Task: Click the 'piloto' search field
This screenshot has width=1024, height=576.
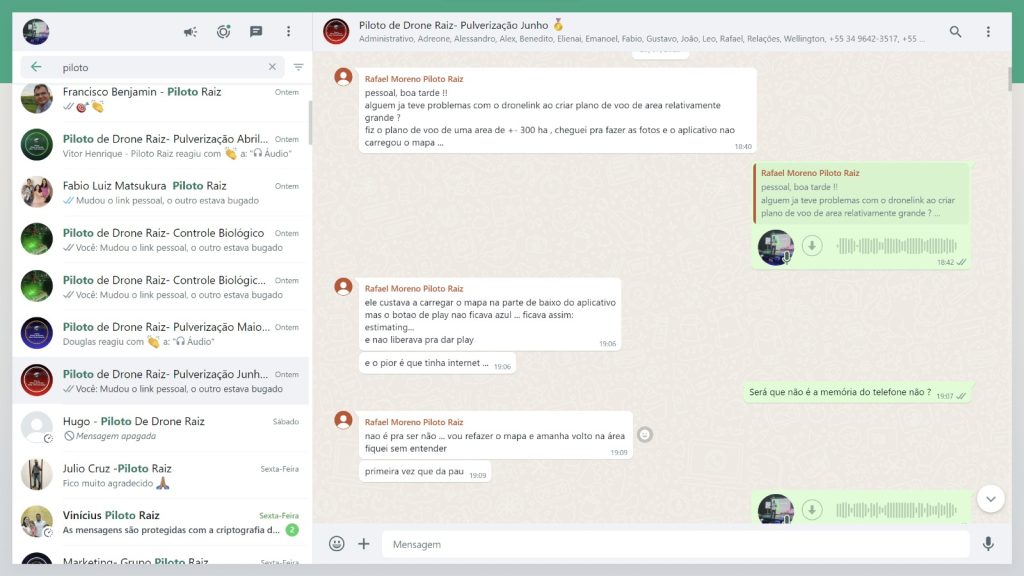Action: tap(153, 67)
